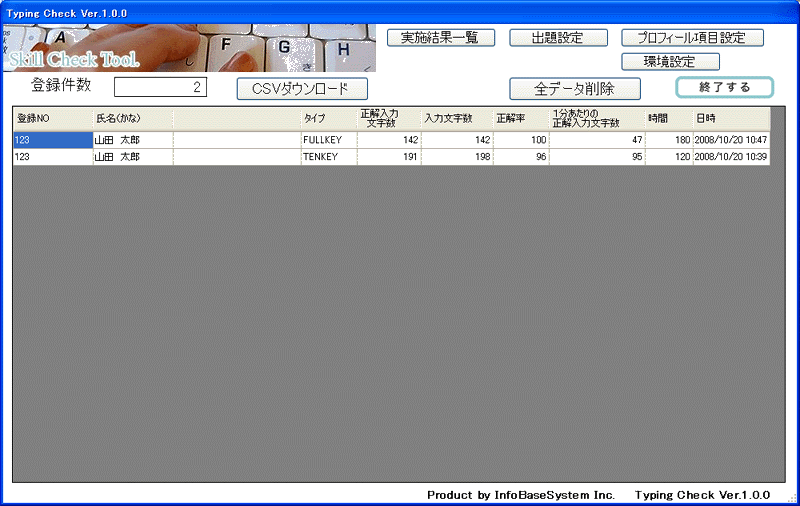This screenshot has width=800, height=506.
Task: Sort by 入力文字数 column header
Action: coord(457,118)
